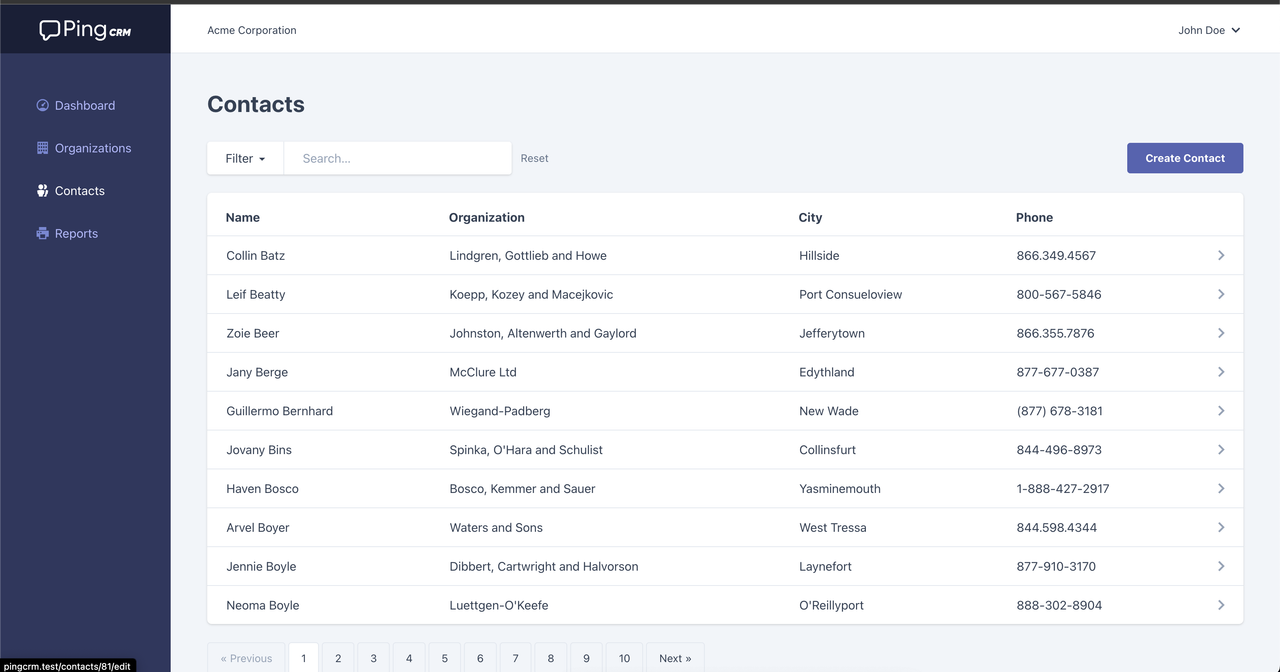Image resolution: width=1280 pixels, height=672 pixels.
Task: Open contact Jovany Bins
Action: coord(259,450)
